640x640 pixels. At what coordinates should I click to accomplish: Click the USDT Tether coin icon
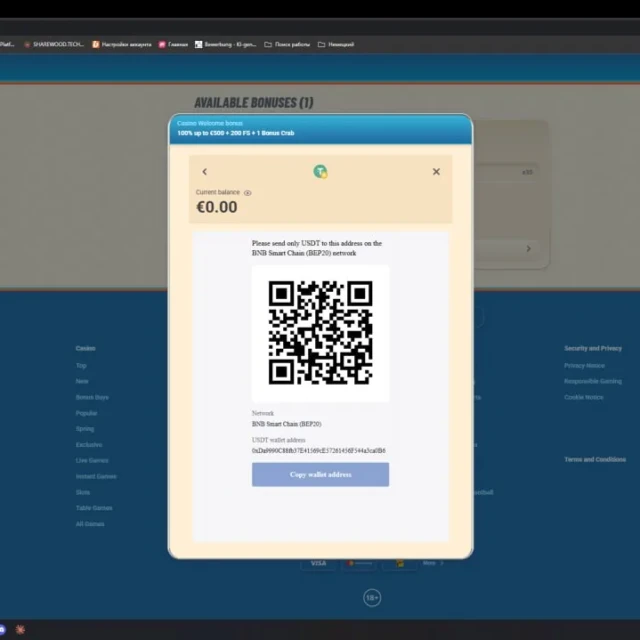click(320, 171)
